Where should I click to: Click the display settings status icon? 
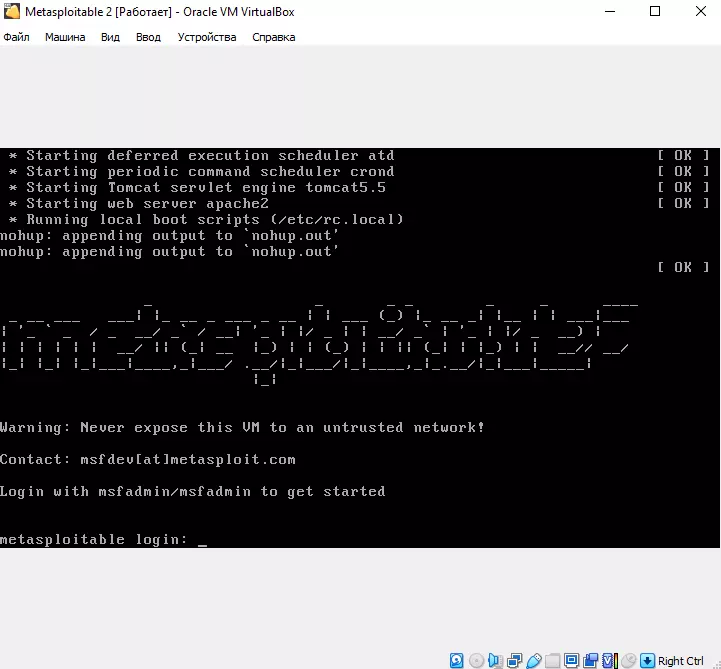(571, 660)
